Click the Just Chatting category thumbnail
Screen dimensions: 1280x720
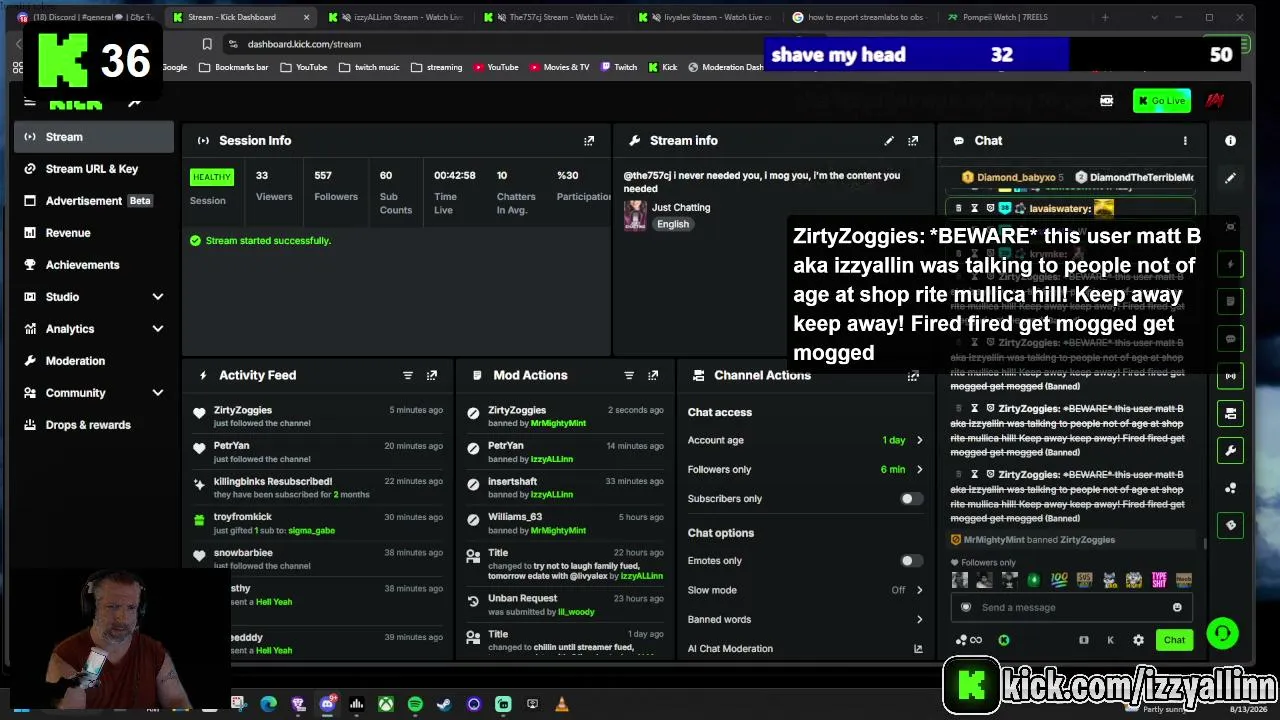(635, 215)
